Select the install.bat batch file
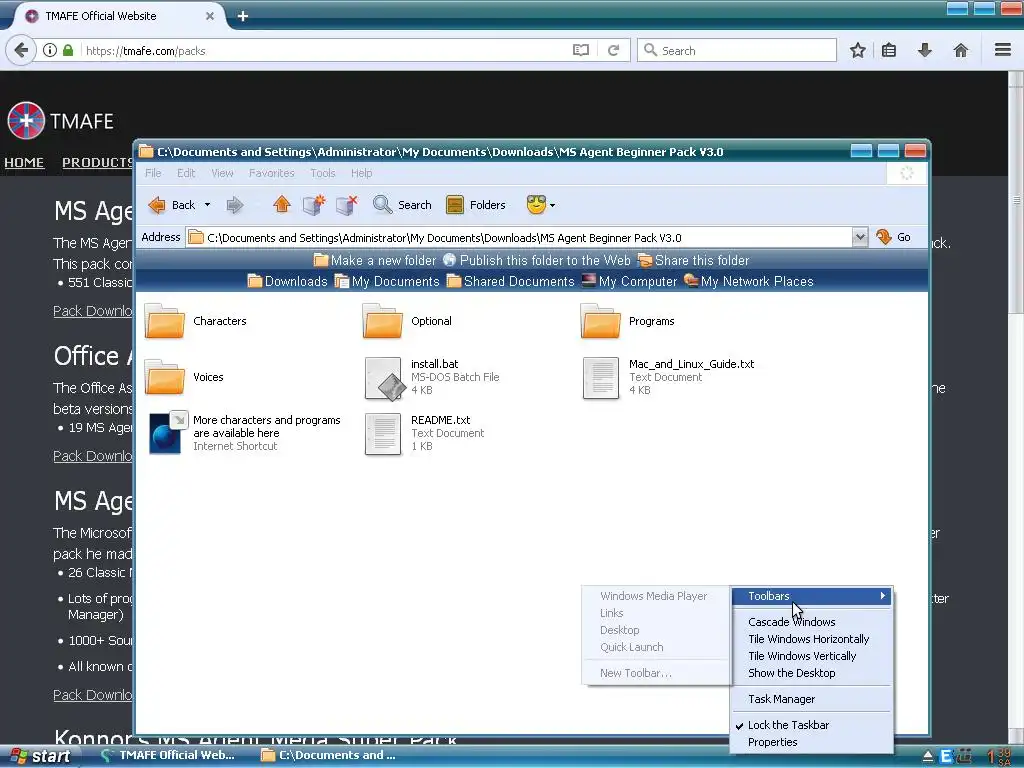 coord(432,377)
